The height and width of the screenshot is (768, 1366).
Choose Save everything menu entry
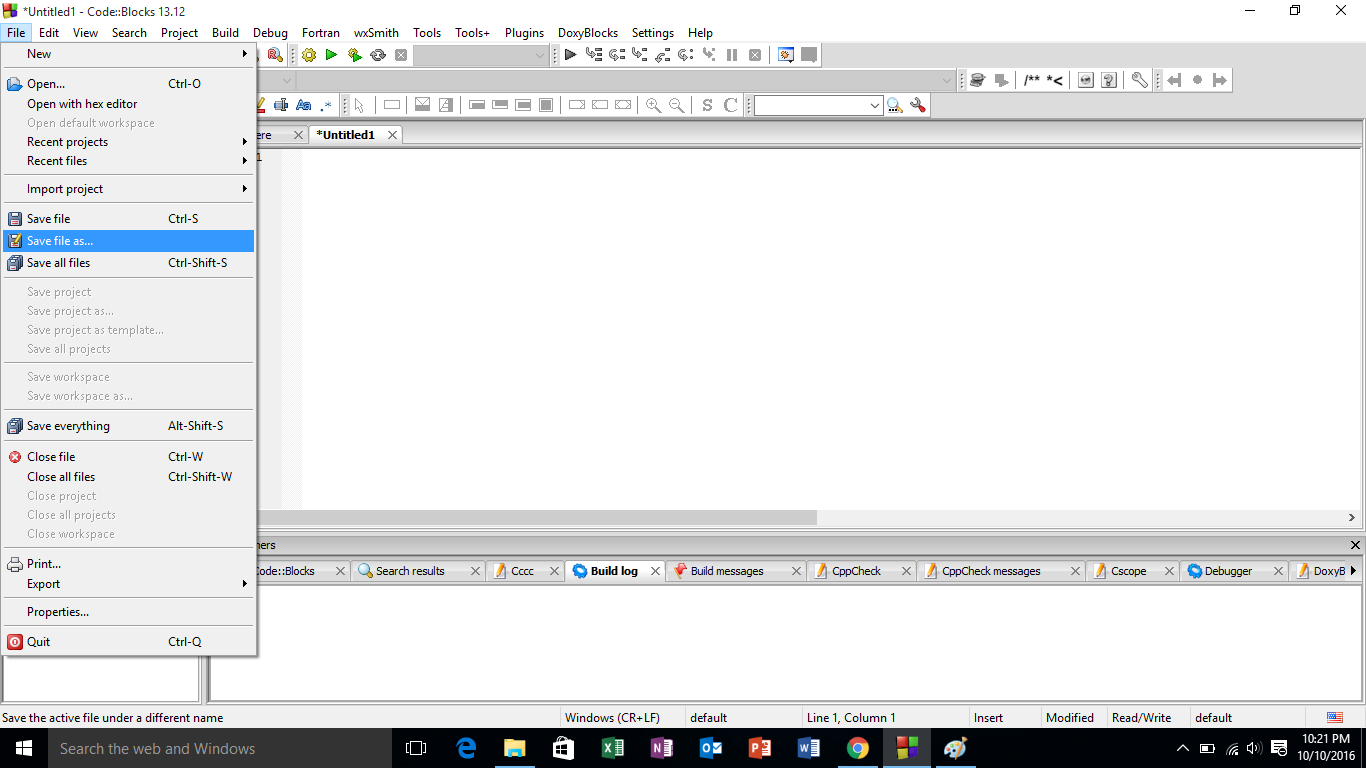[128, 426]
